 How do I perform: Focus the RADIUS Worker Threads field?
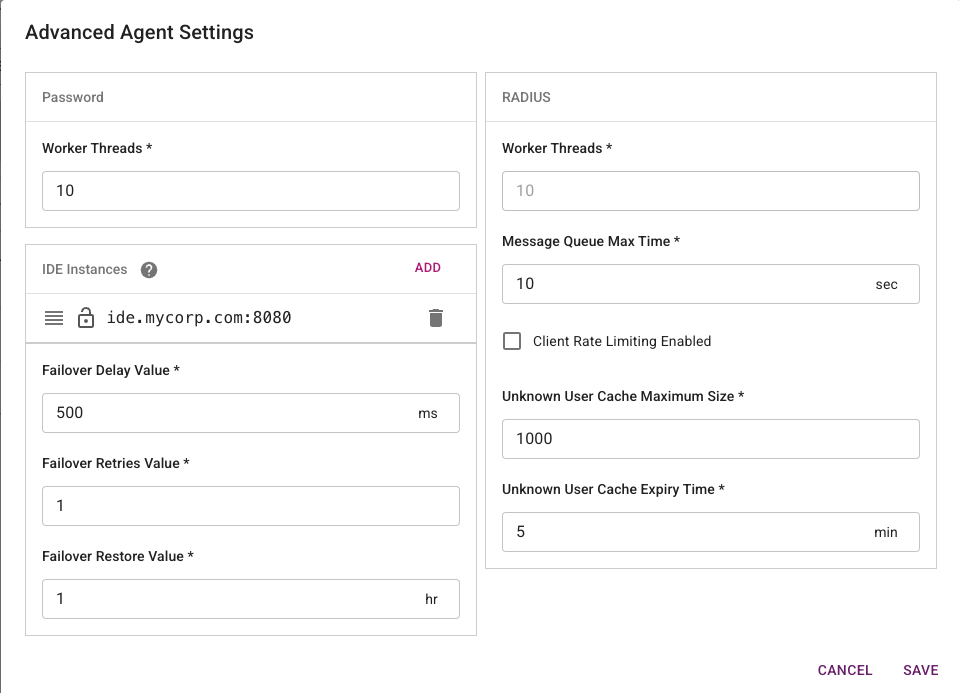point(711,191)
